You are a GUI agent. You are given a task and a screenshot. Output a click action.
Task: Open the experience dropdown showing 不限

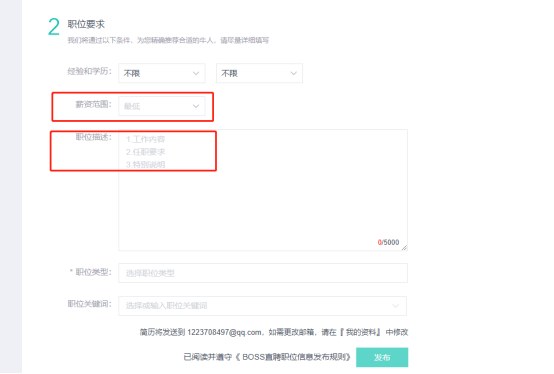point(162,73)
